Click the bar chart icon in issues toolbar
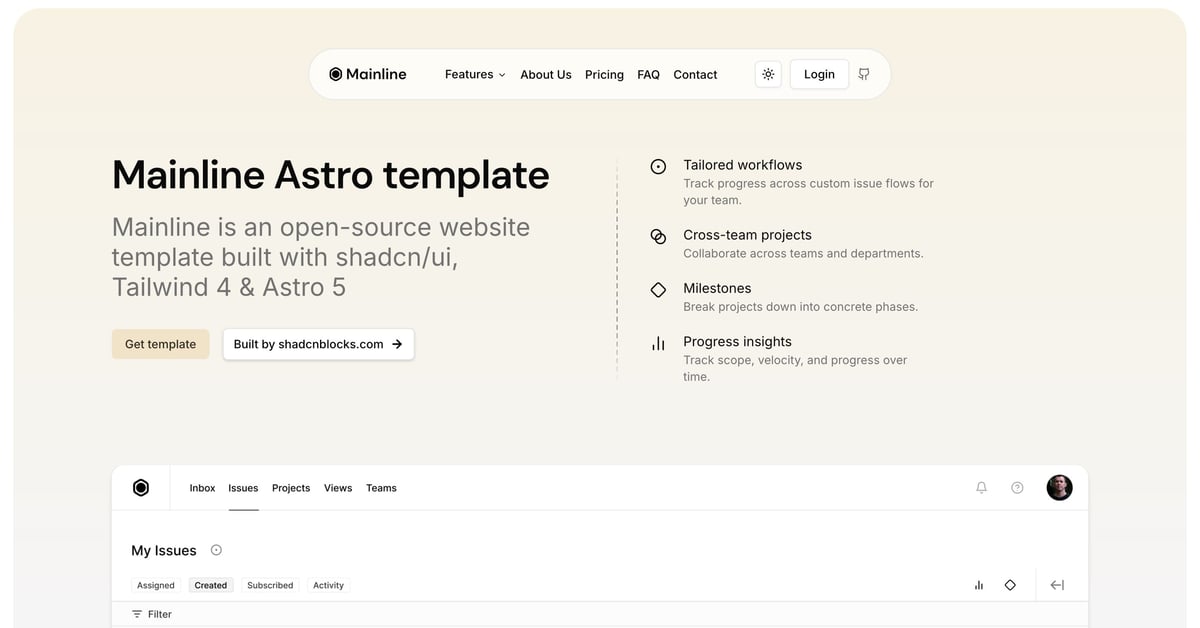This screenshot has width=1200, height=628. pos(979,585)
